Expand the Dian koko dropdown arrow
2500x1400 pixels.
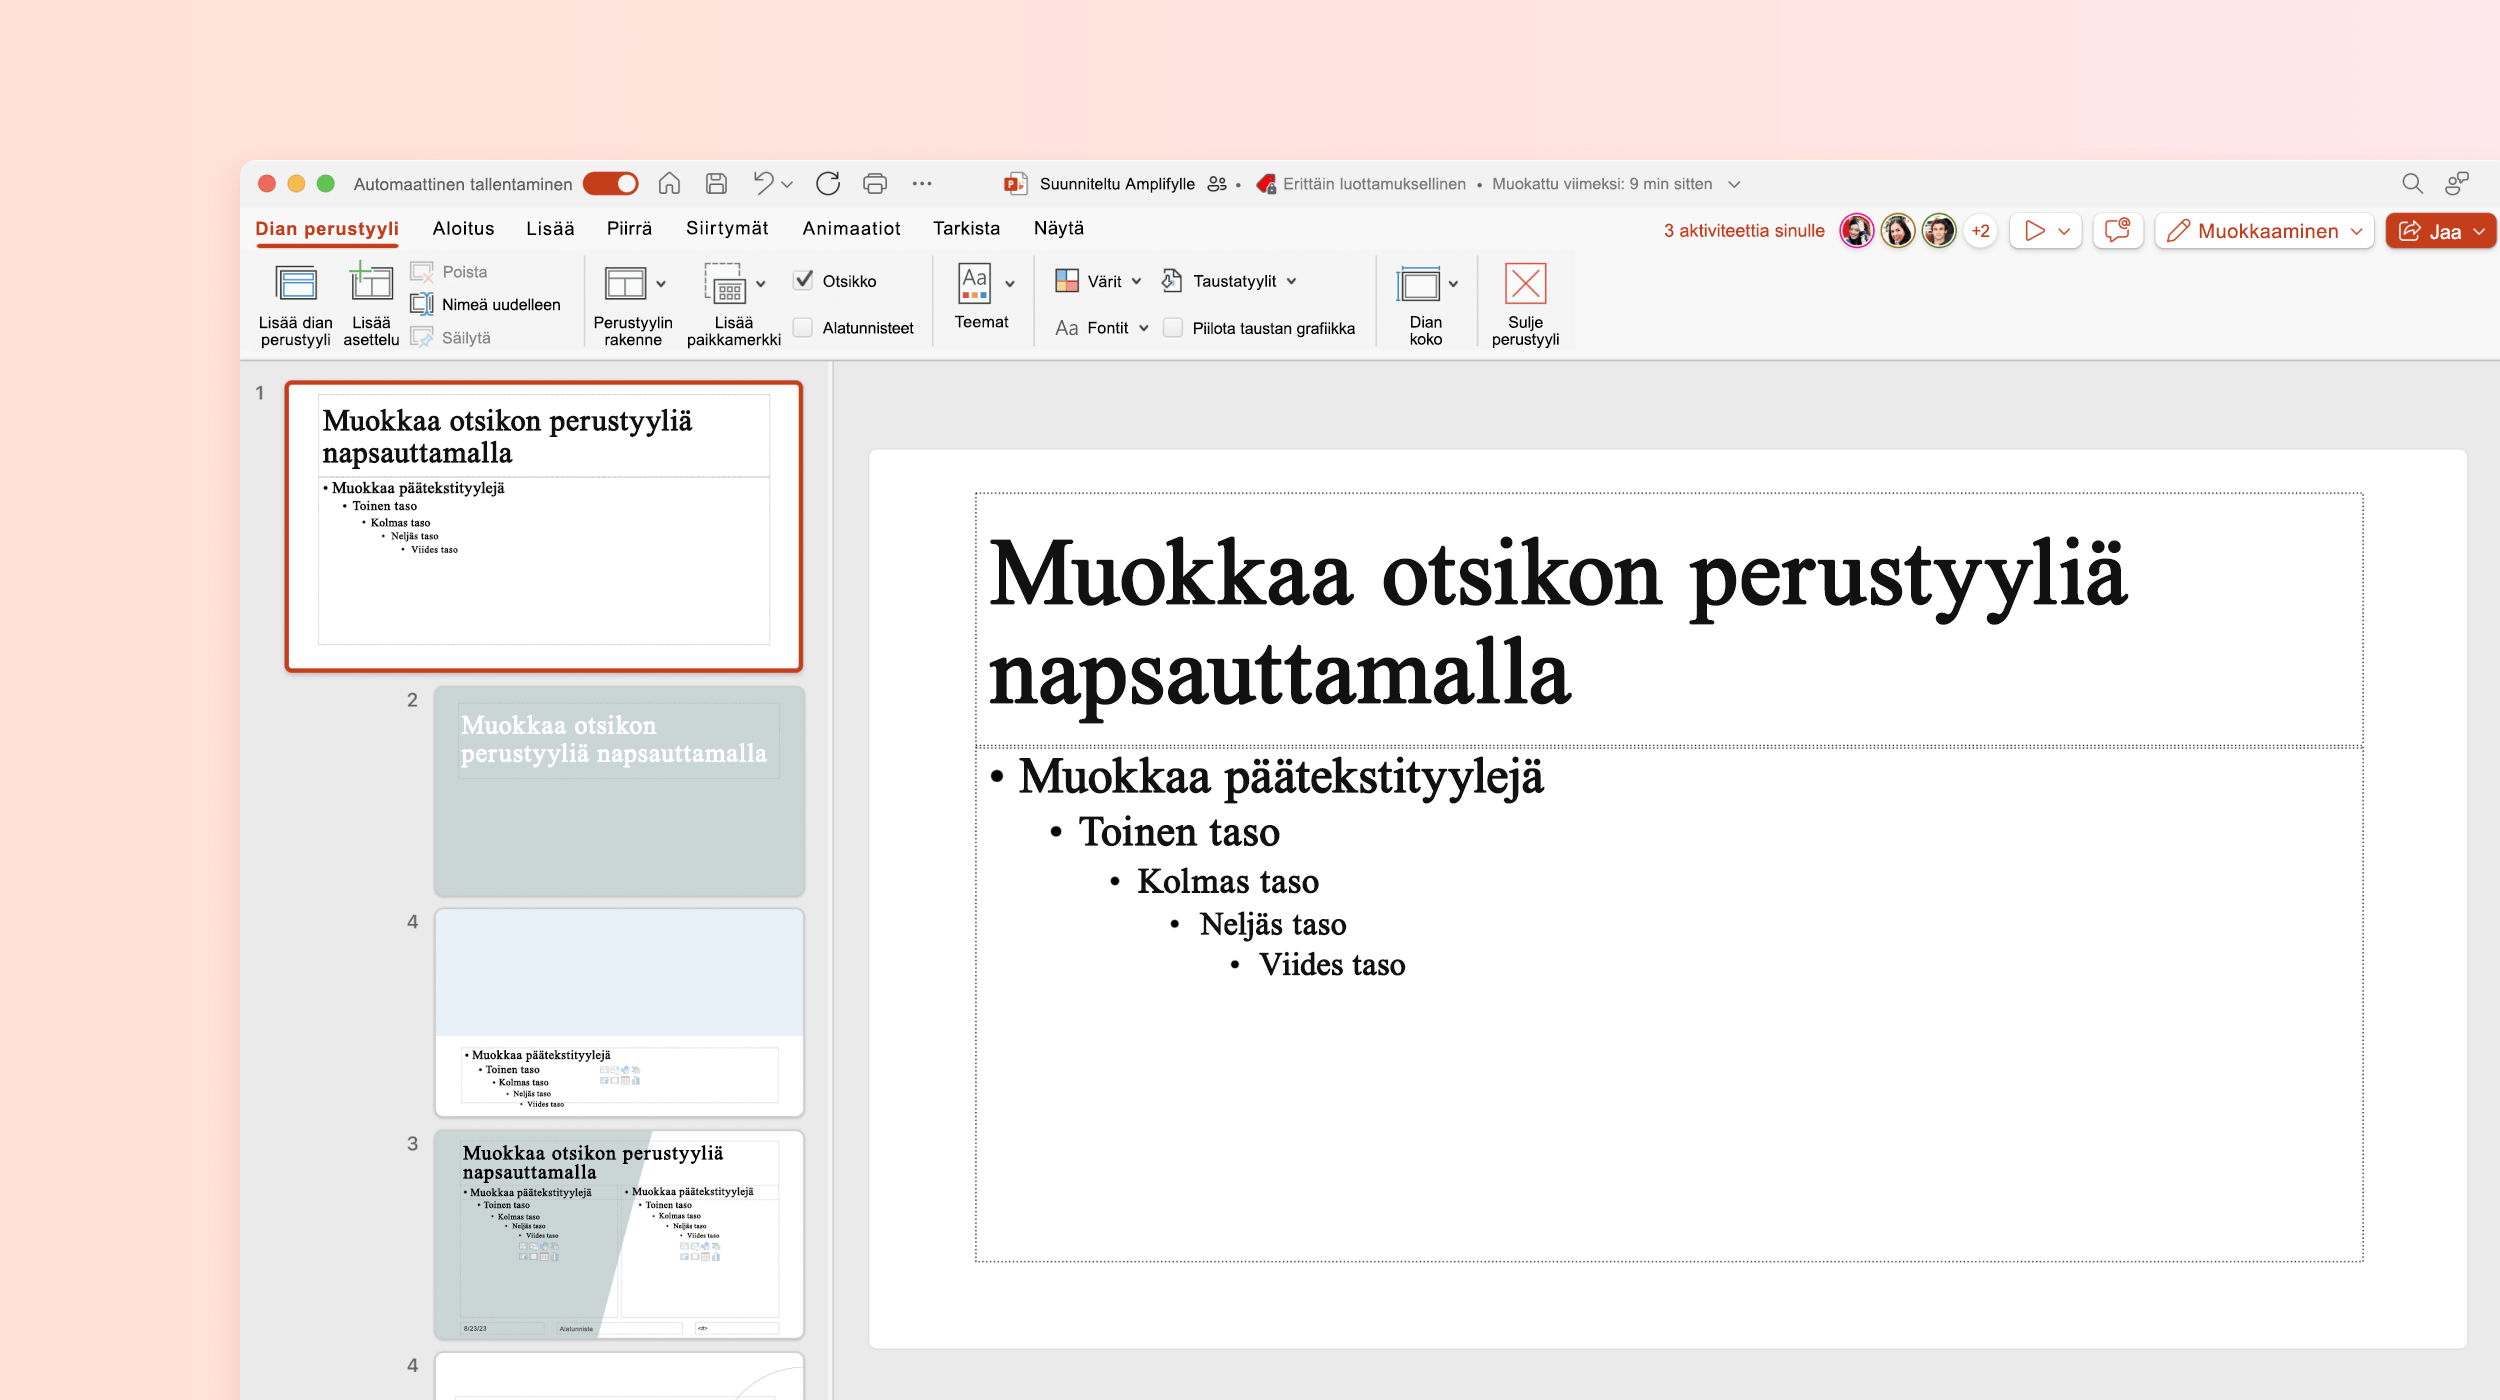(x=1453, y=284)
